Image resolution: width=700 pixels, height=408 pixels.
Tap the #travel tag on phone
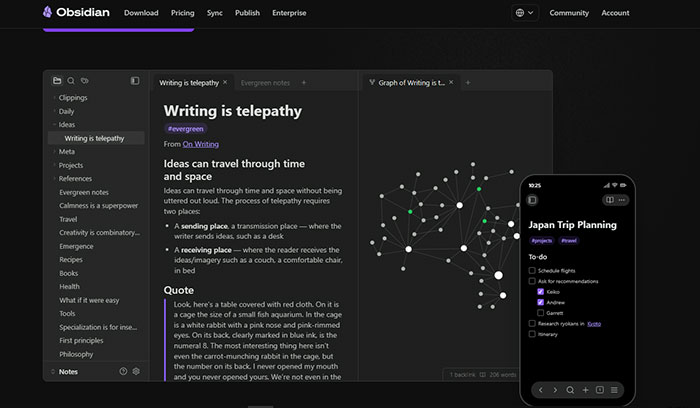pyautogui.click(x=569, y=241)
